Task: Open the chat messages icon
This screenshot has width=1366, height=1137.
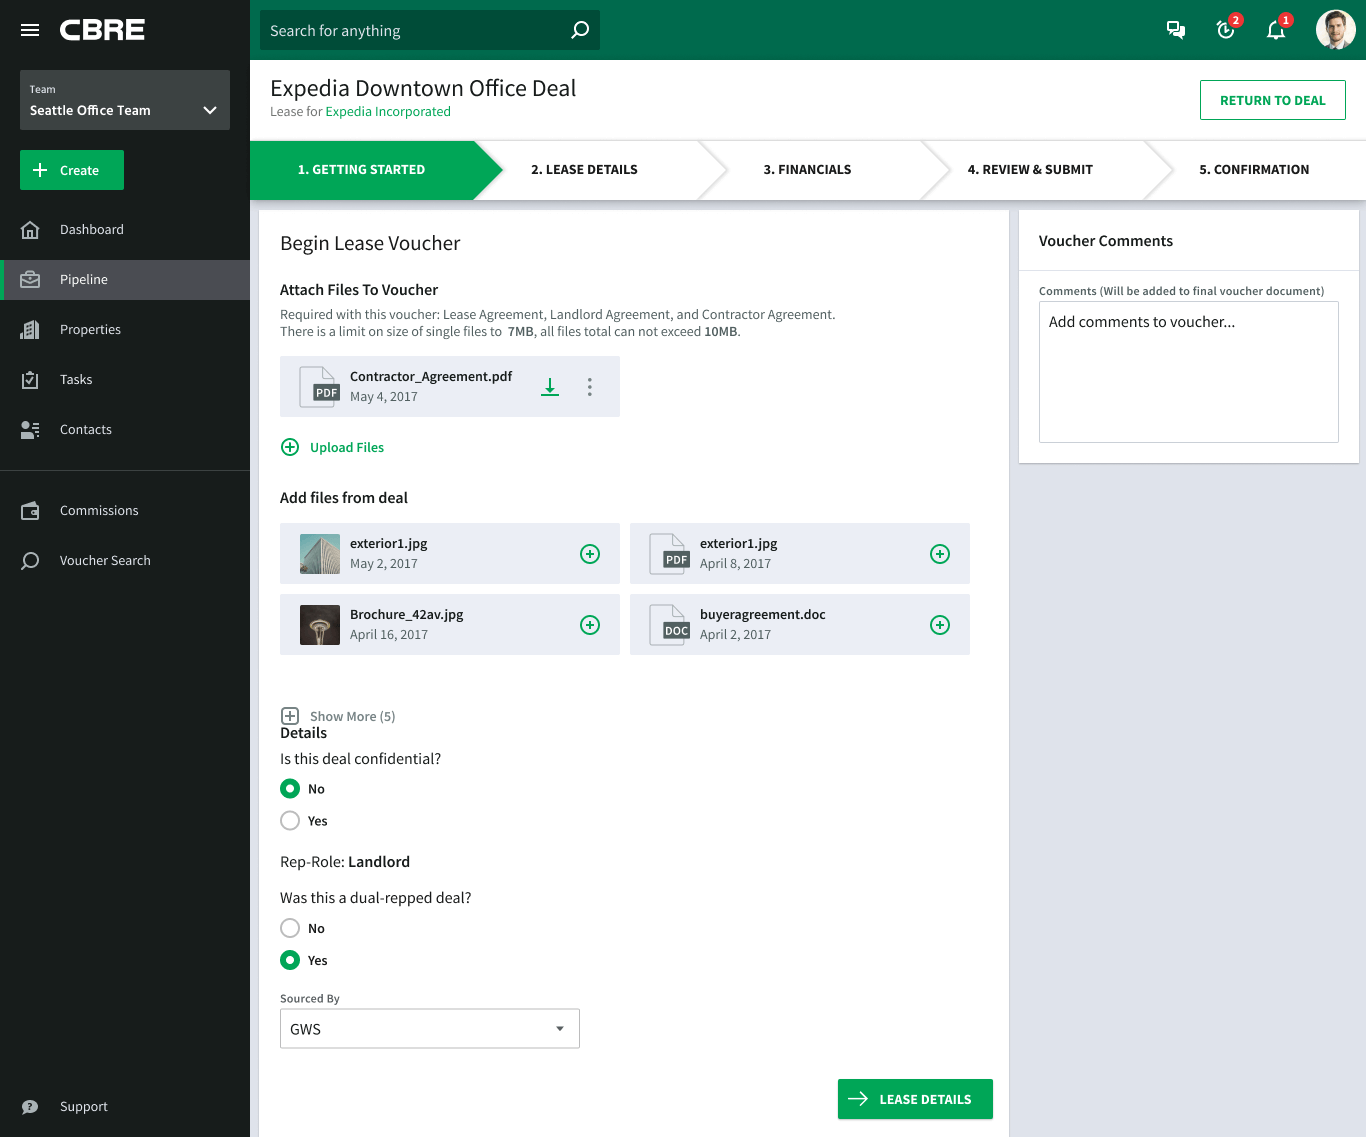Action: pyautogui.click(x=1176, y=30)
